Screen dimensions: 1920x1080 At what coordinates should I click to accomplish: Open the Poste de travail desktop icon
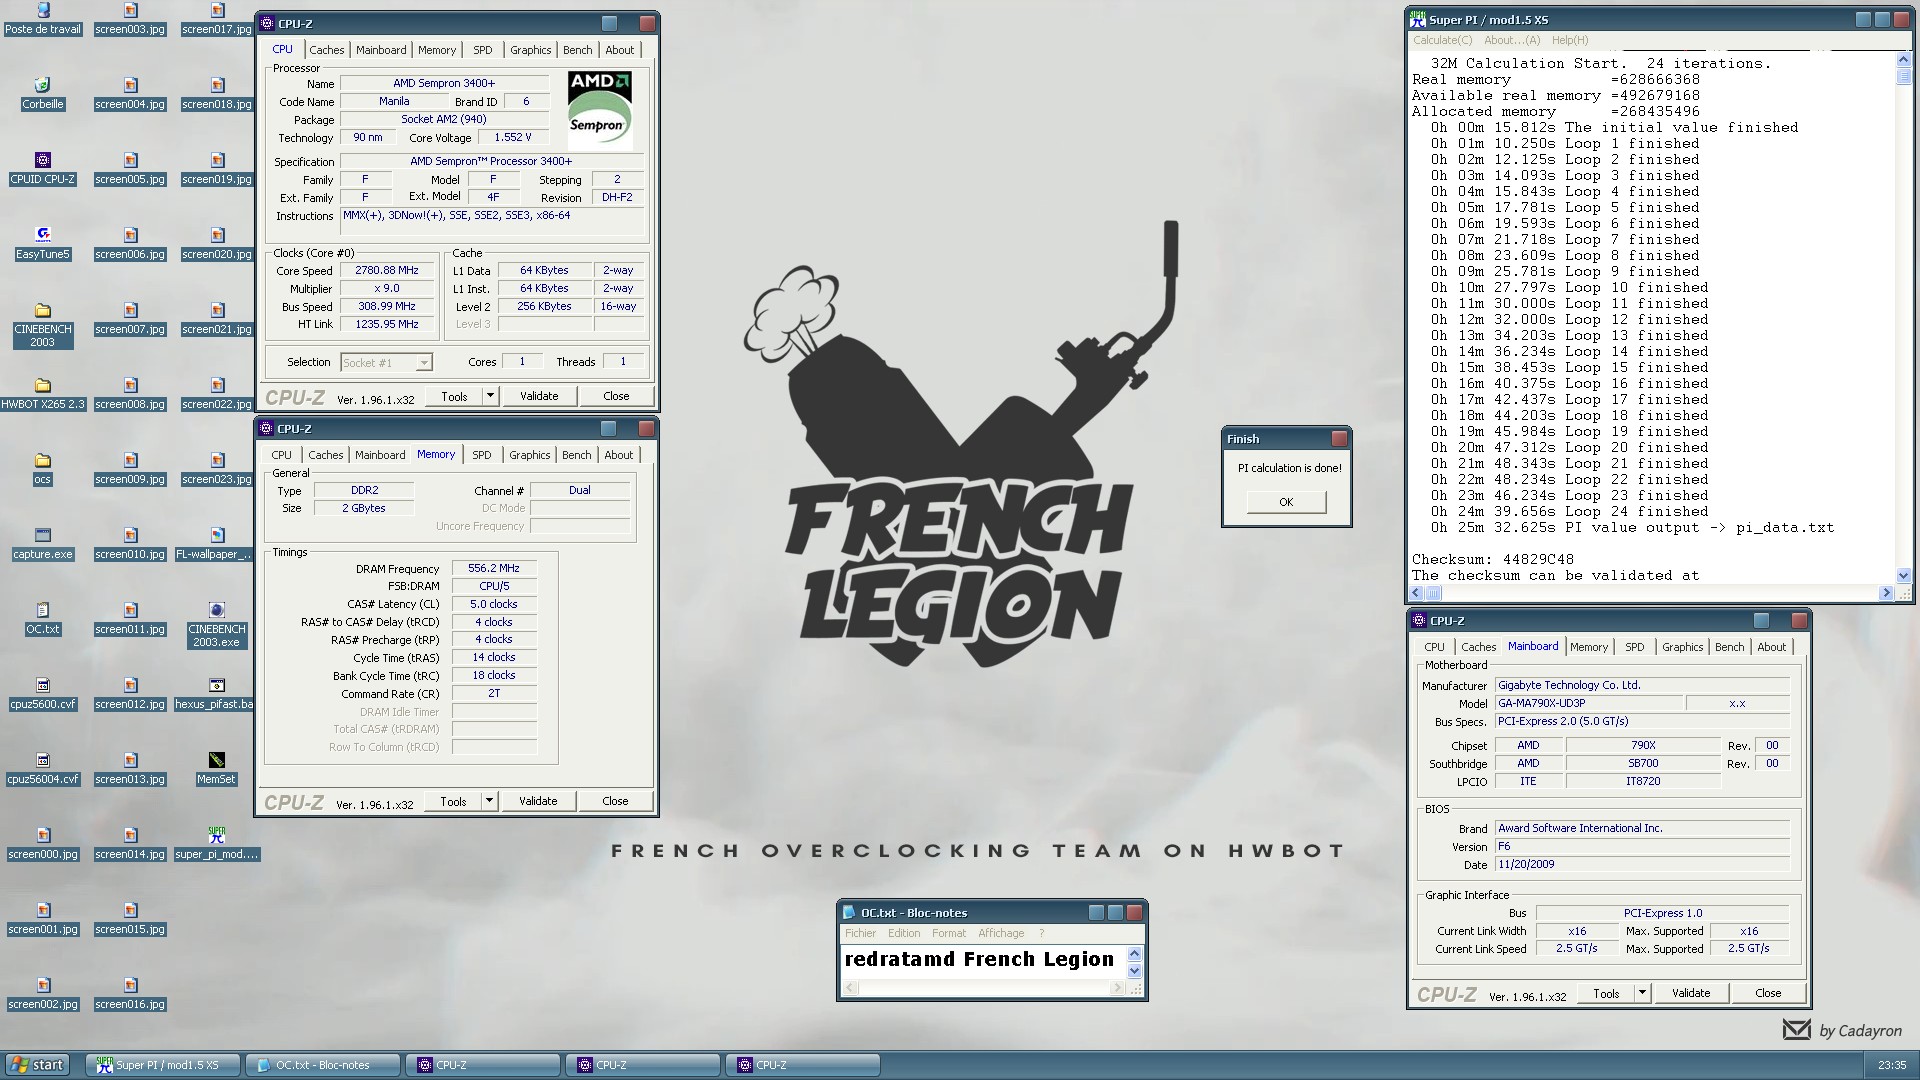(x=43, y=19)
